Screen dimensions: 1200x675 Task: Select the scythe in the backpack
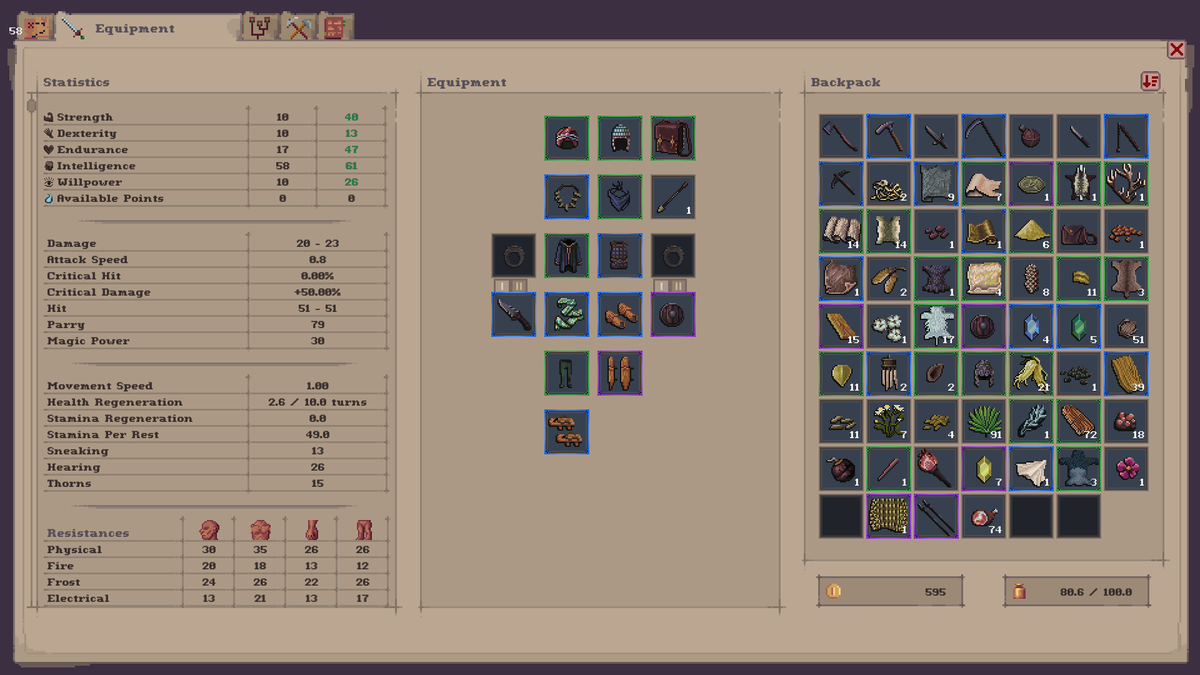point(984,136)
